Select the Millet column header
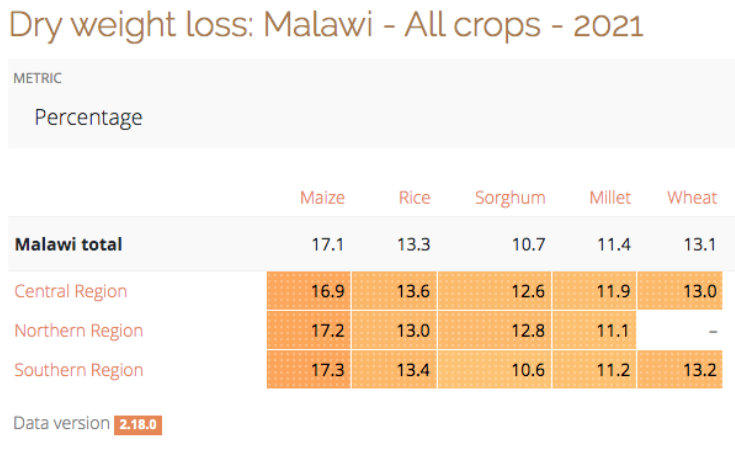This screenshot has width=735, height=459. [610, 197]
